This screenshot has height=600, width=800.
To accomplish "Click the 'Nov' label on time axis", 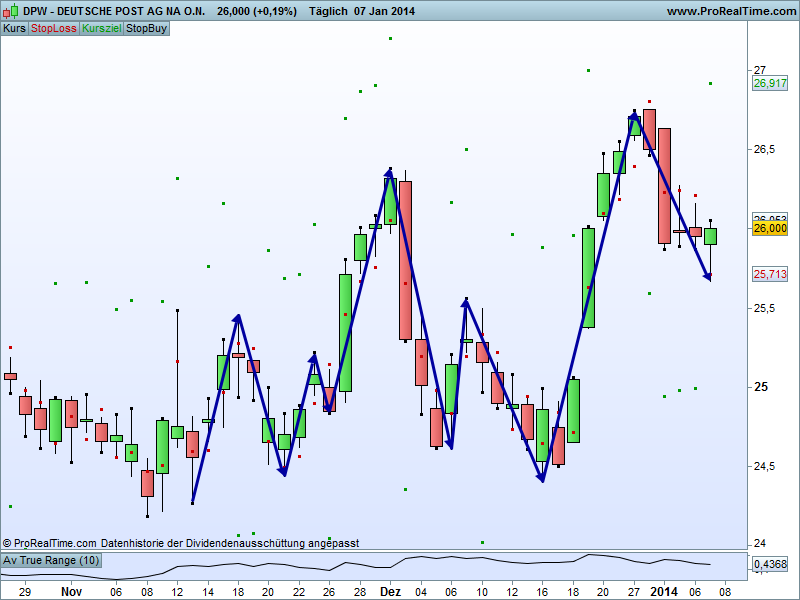I will coord(71,592).
